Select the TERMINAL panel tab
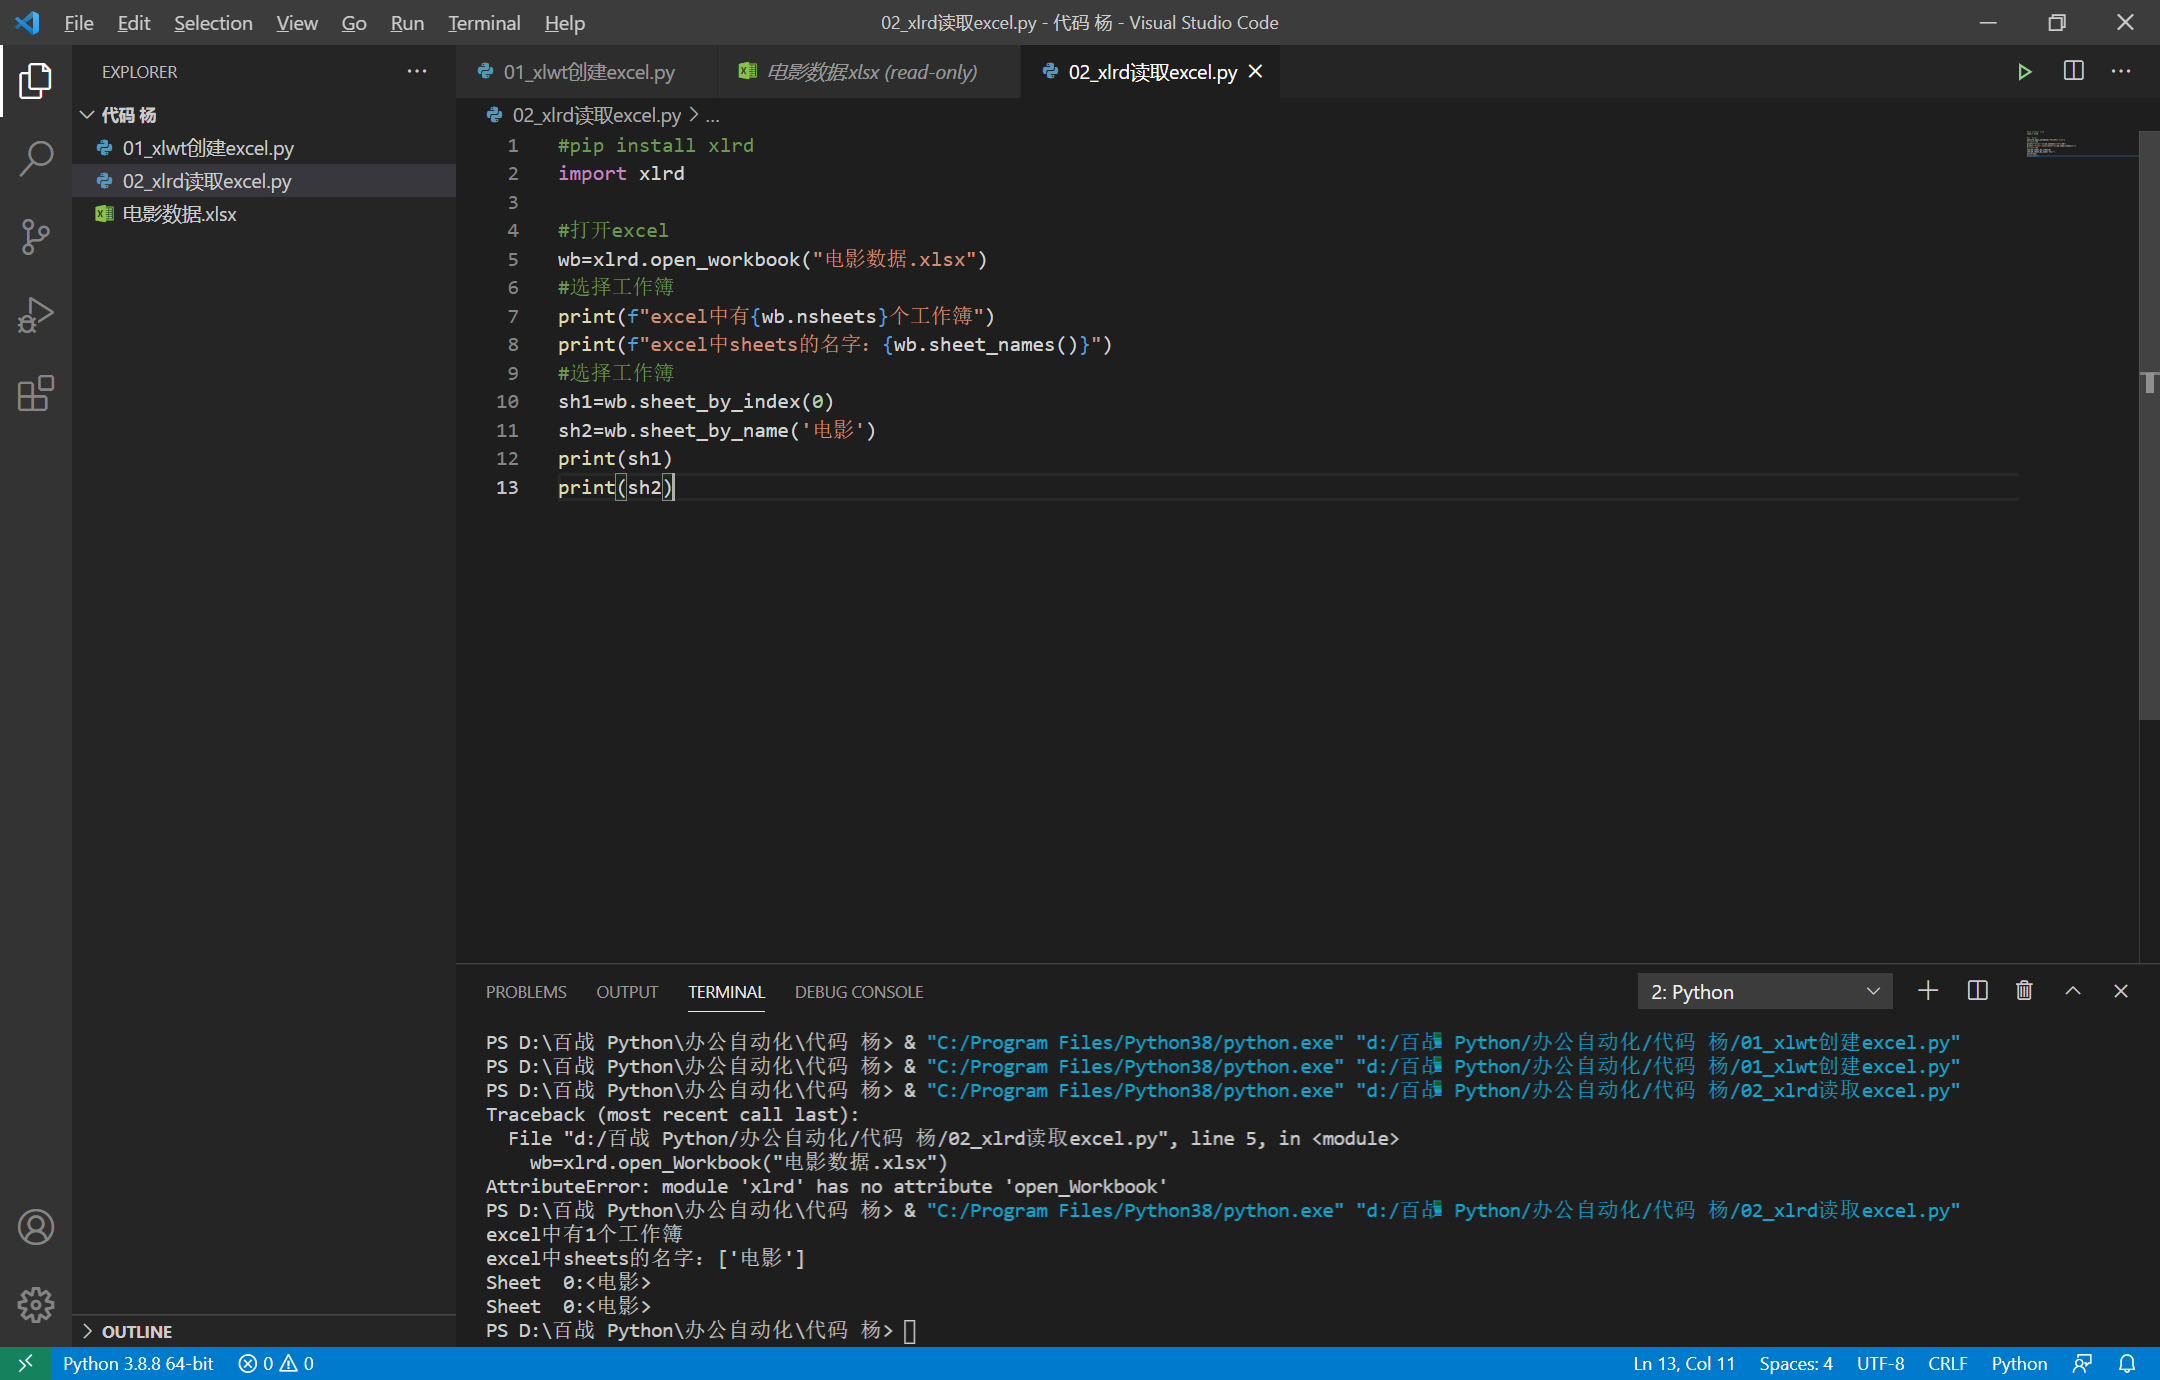Screen dimensions: 2160x1380 pyautogui.click(x=726, y=992)
